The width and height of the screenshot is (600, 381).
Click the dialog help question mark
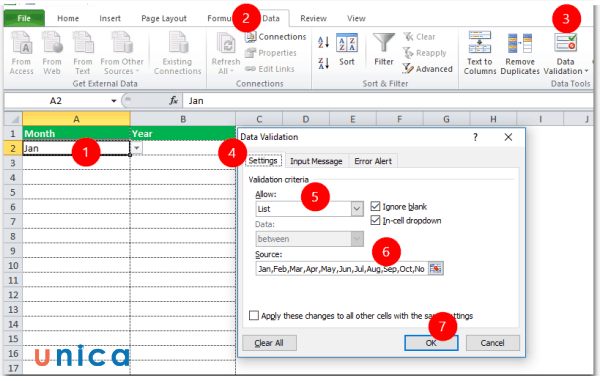(475, 137)
